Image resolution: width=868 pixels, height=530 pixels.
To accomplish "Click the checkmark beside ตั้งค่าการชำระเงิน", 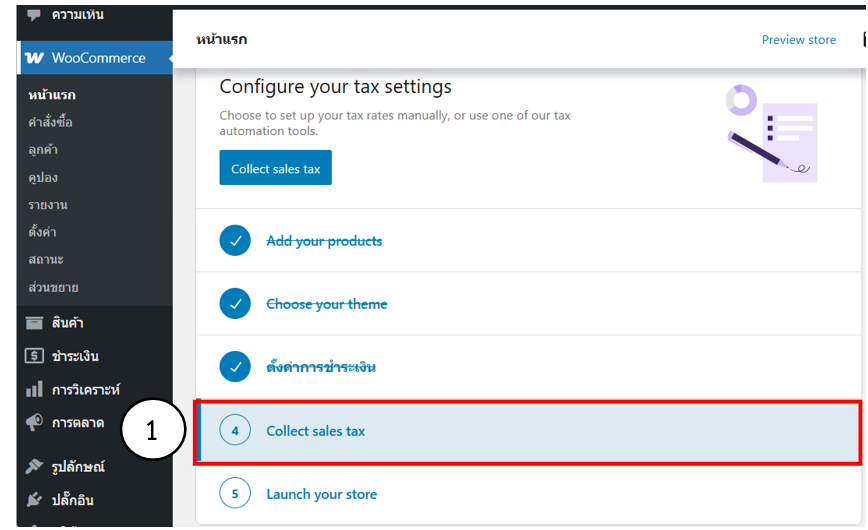I will pos(235,367).
